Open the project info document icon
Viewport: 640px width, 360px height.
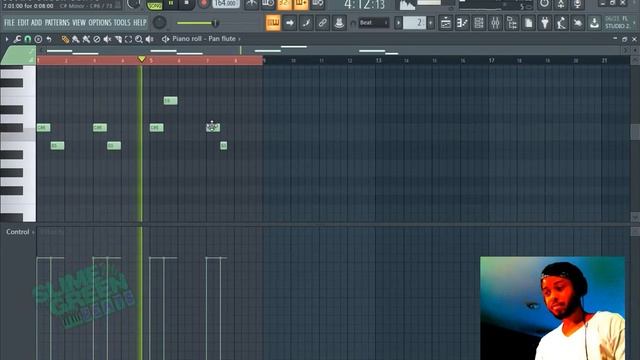[528, 23]
